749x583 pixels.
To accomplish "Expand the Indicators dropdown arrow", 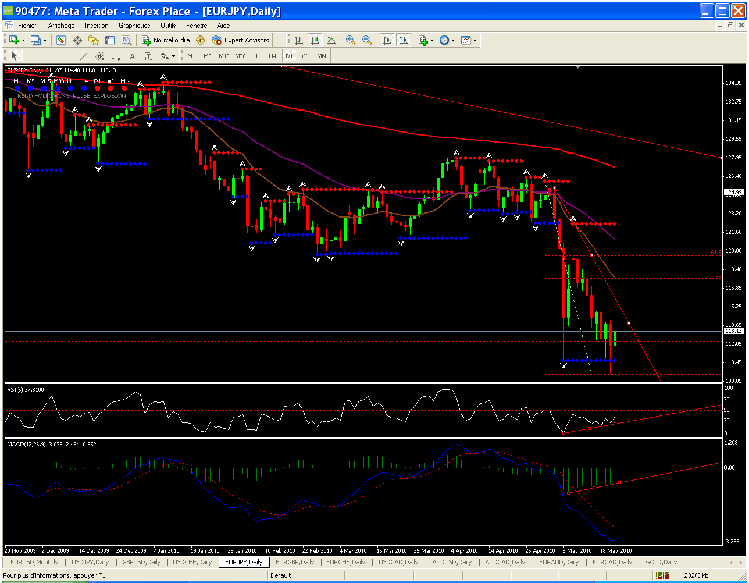I will click(431, 41).
